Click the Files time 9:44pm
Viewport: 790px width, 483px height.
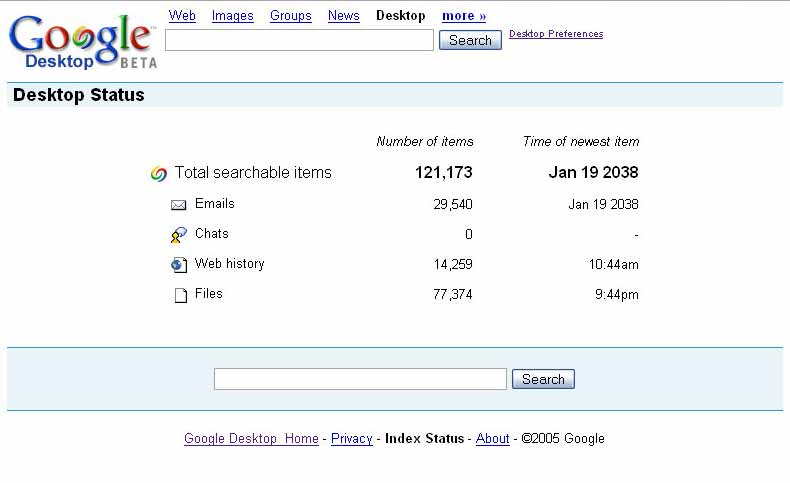(617, 295)
